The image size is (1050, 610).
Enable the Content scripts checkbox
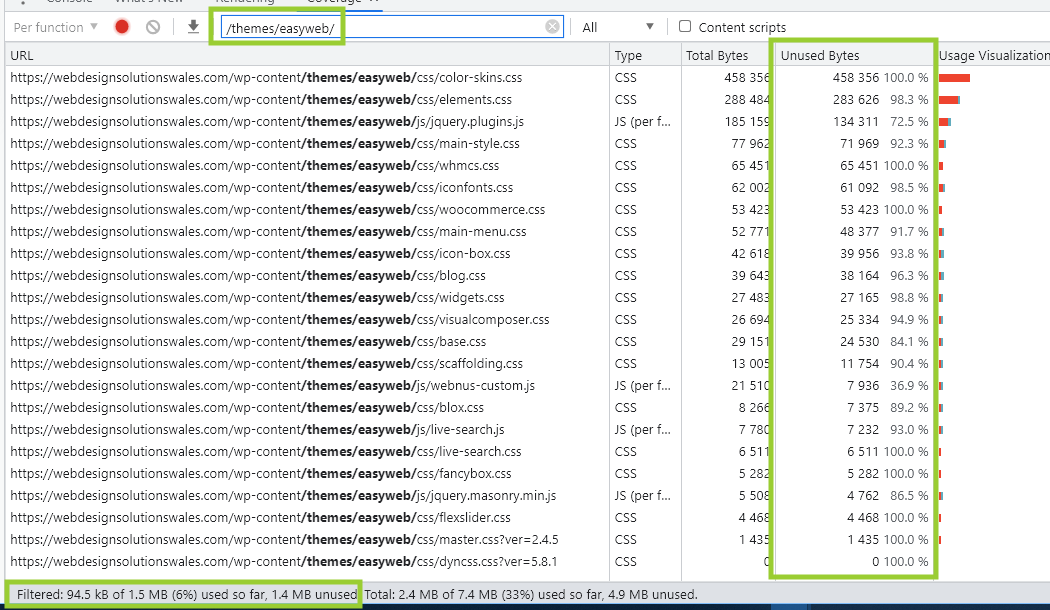684,26
